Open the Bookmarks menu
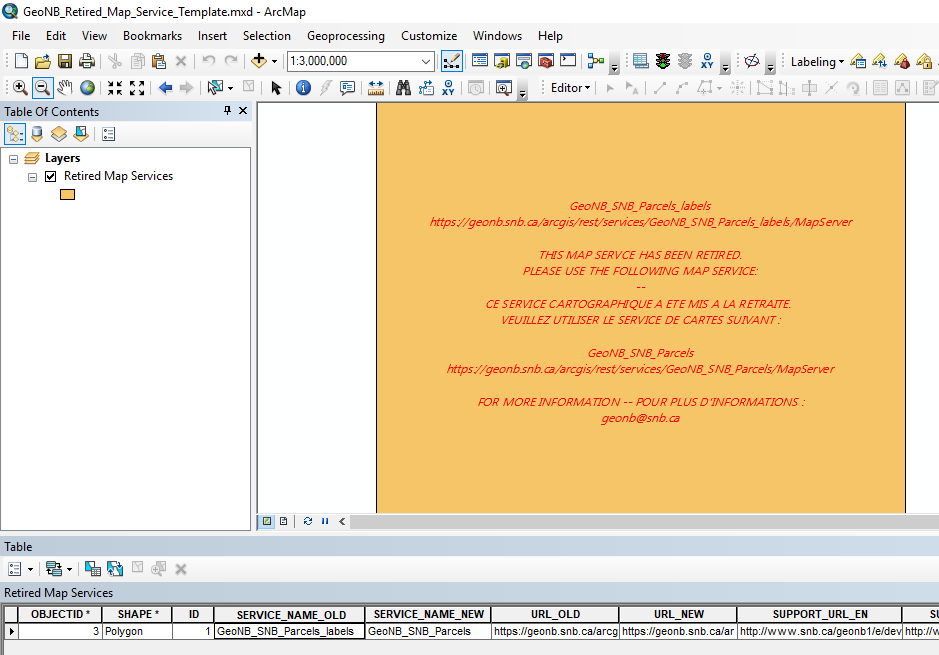 (152, 36)
